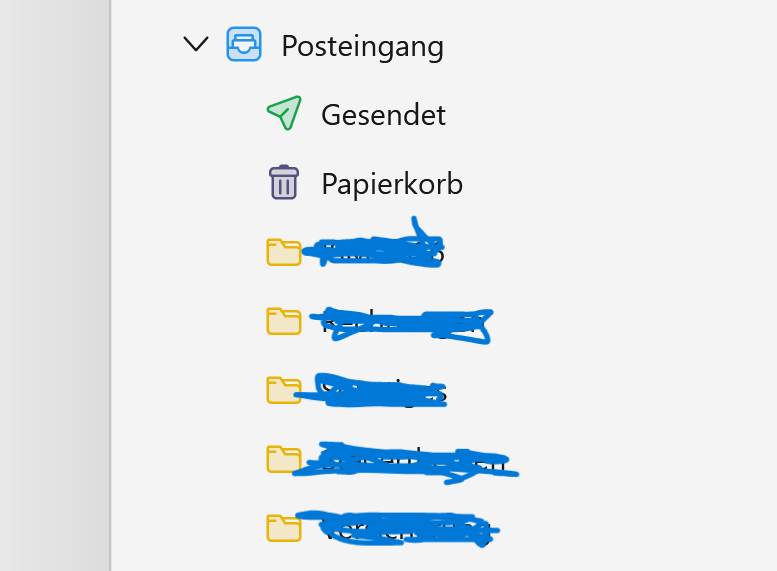Click the last yellow folder icon in list
Screen dimensions: 777x571
click(x=284, y=528)
